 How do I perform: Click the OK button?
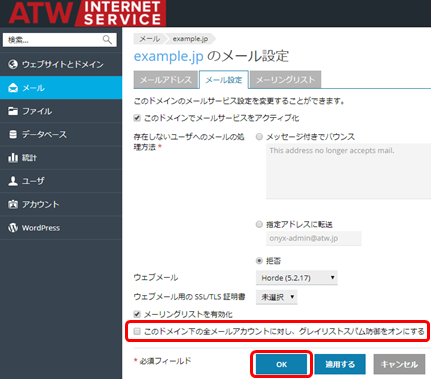pyautogui.click(x=281, y=364)
